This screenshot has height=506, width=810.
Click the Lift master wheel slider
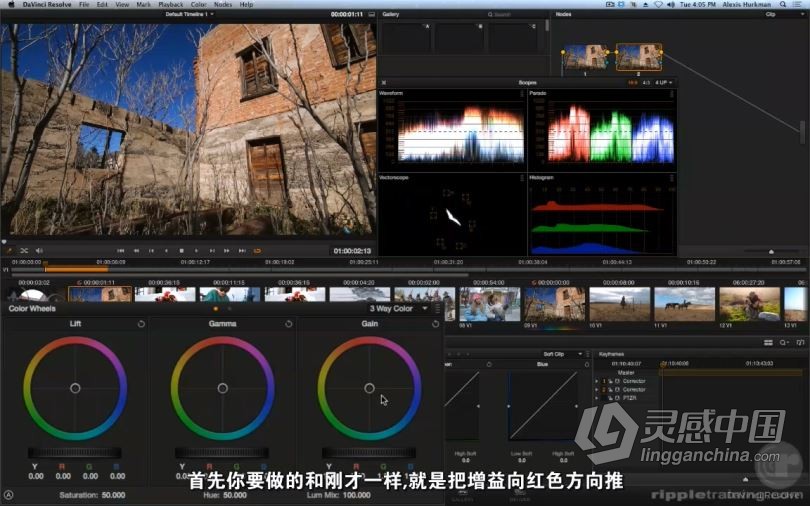[75, 453]
